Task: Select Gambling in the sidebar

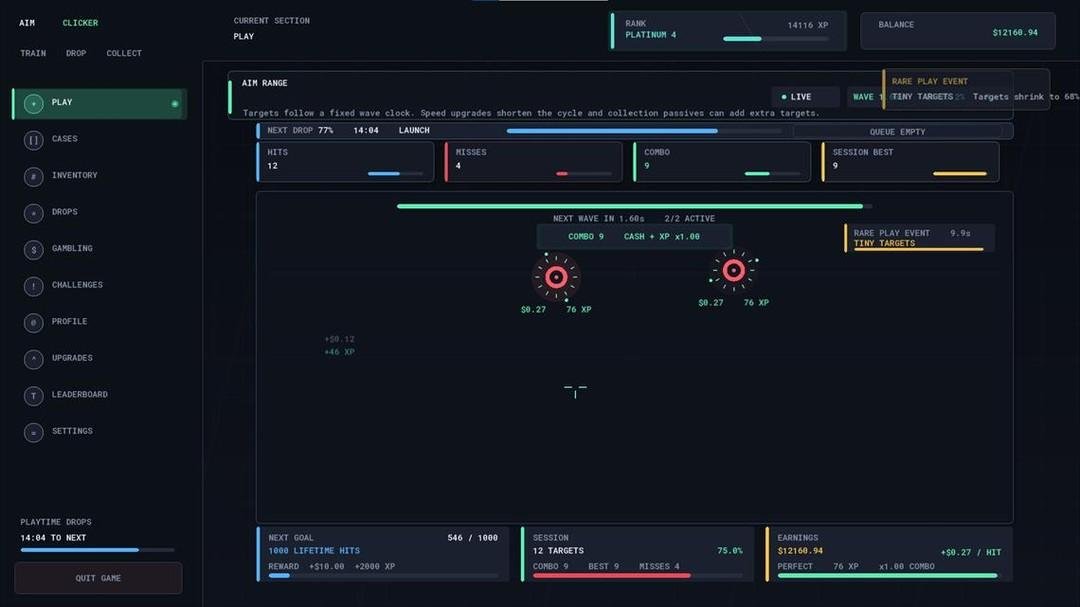Action: pyautogui.click(x=72, y=248)
